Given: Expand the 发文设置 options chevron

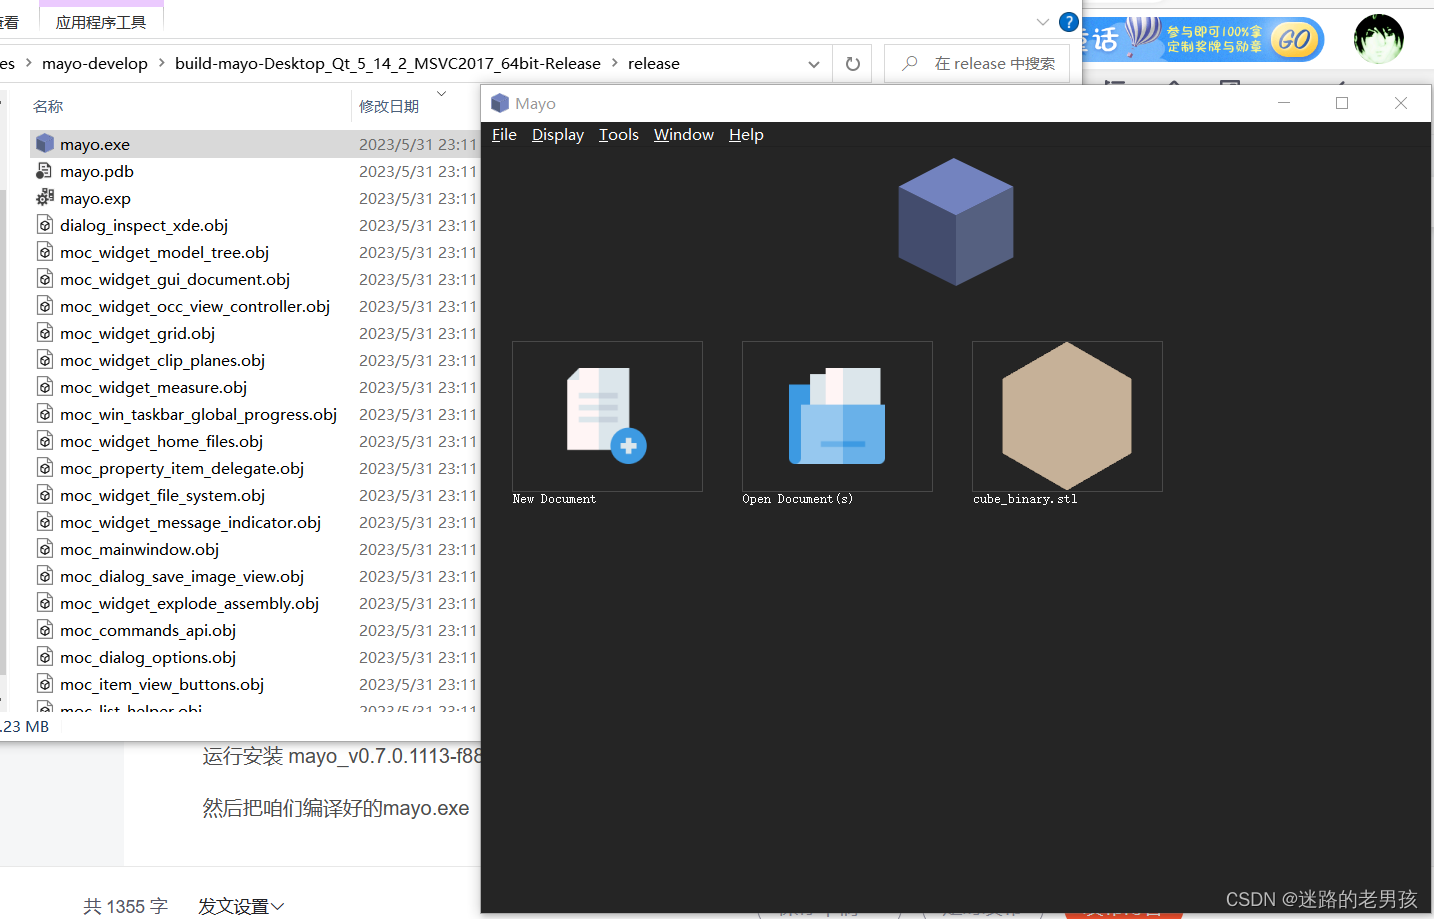Looking at the screenshot, I should point(277,907).
